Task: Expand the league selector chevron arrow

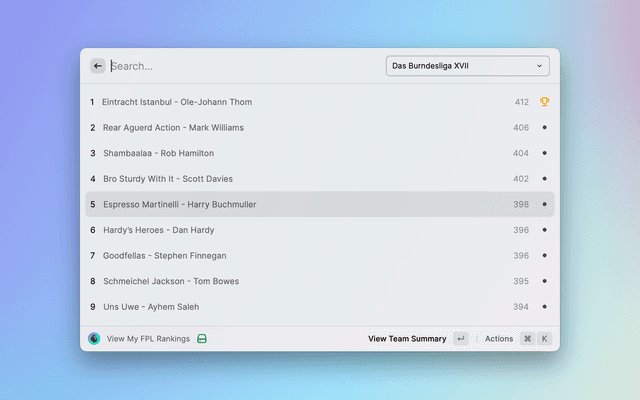Action: (x=539, y=66)
